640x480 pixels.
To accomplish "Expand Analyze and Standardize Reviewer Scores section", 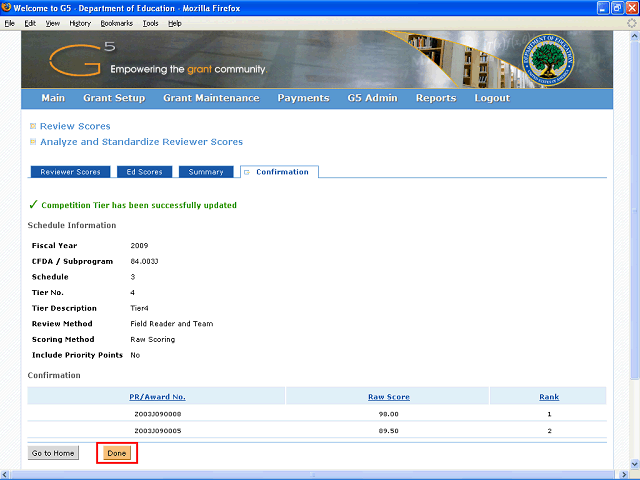I will (x=33, y=142).
